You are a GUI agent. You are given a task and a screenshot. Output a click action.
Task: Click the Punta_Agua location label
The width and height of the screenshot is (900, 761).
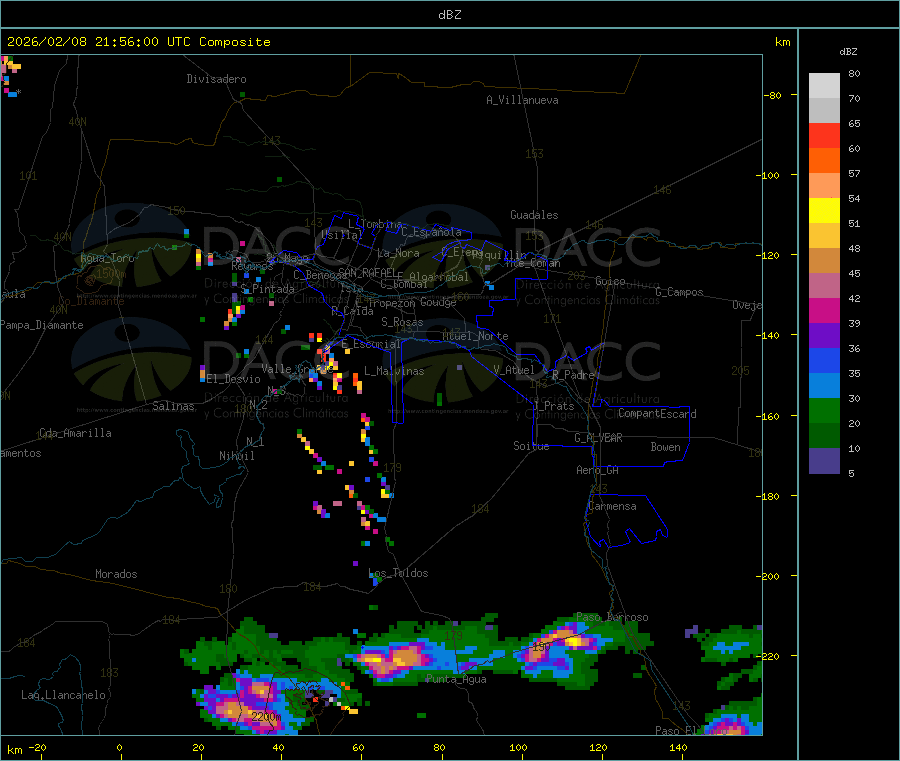tap(456, 679)
